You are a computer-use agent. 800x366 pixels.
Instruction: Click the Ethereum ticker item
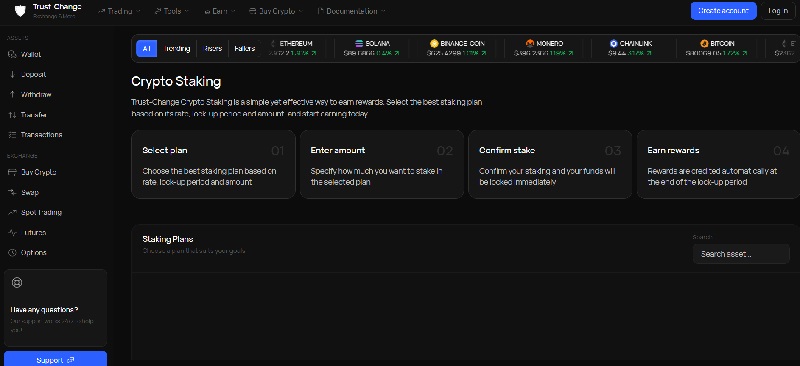[x=292, y=48]
